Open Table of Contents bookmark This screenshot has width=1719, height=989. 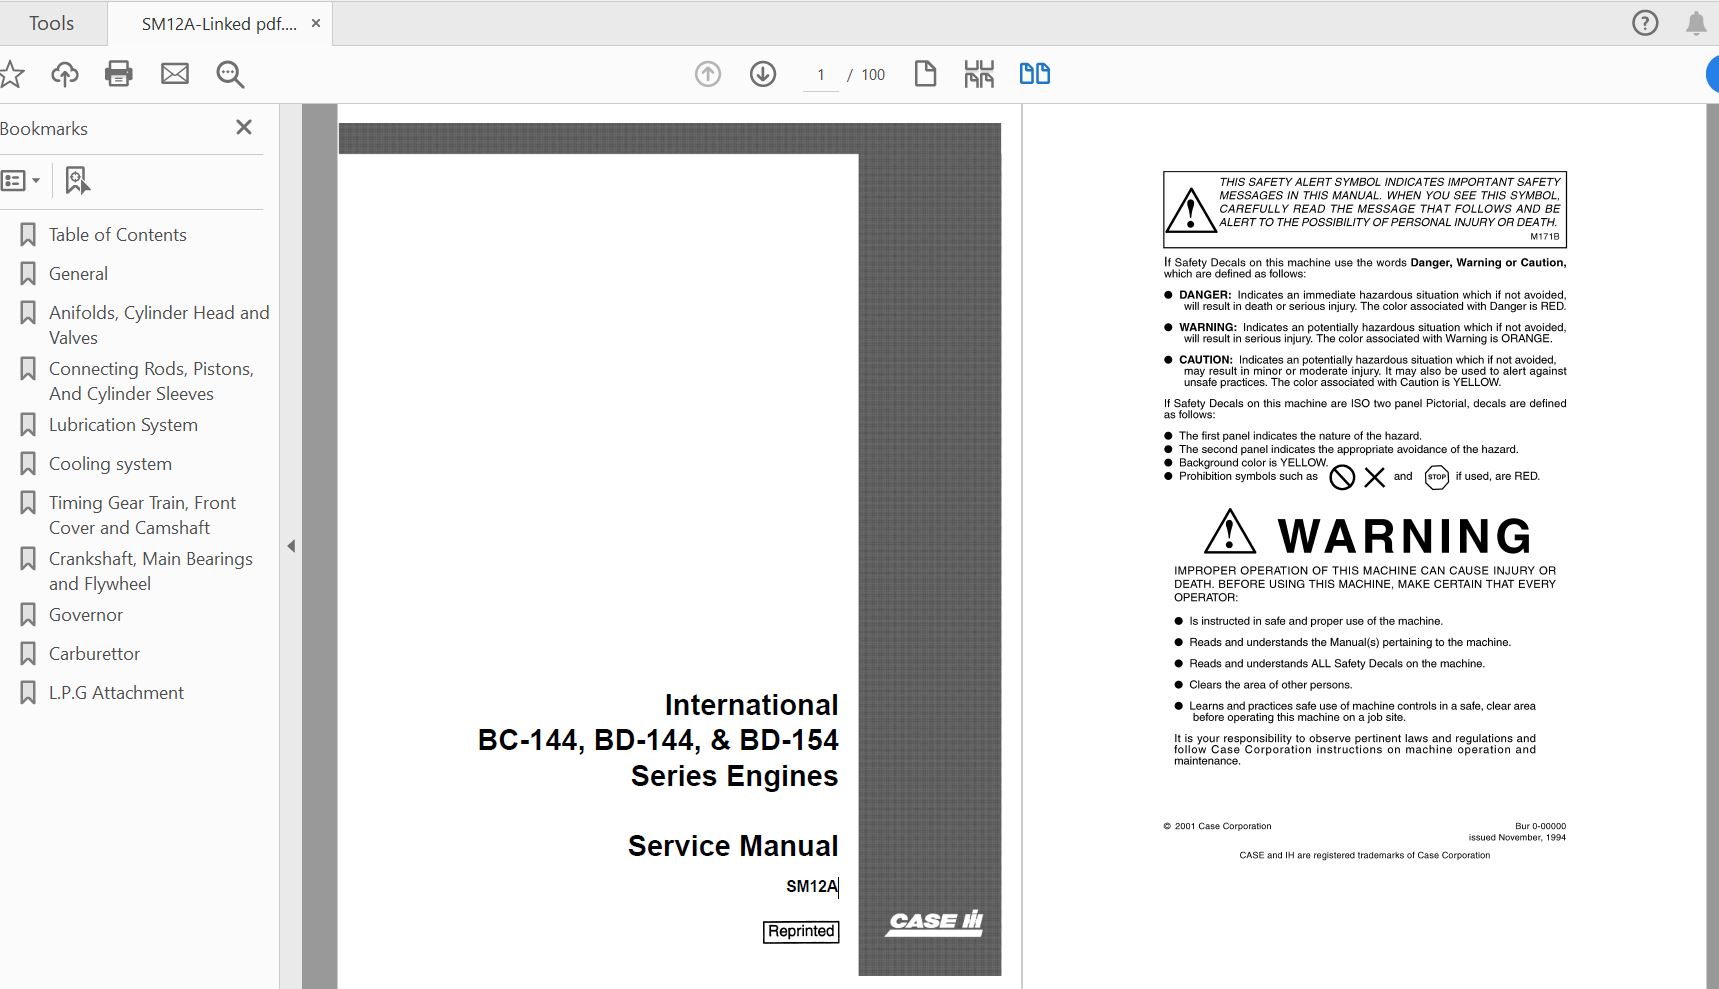[118, 235]
